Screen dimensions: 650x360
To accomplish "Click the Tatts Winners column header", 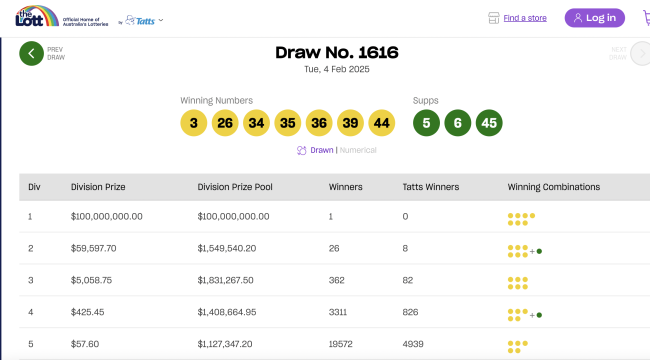I will coord(431,187).
